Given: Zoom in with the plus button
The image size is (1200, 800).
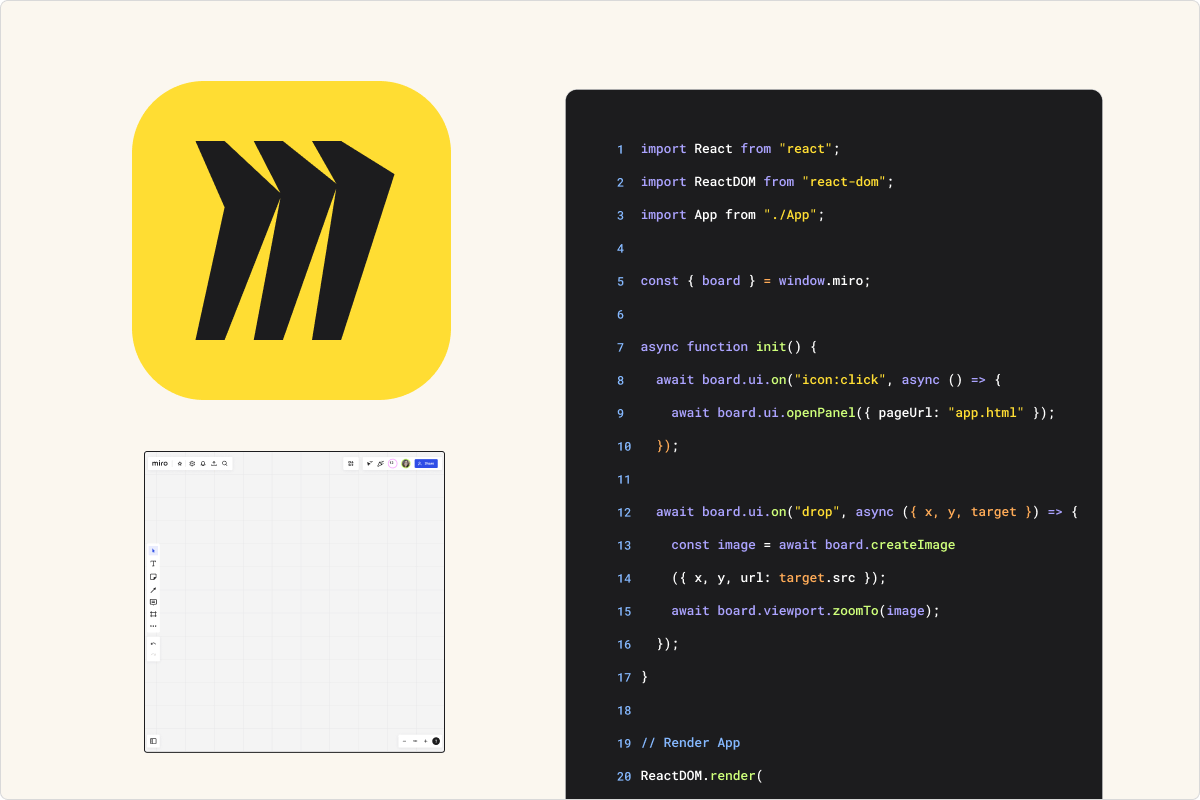Looking at the screenshot, I should (x=425, y=741).
